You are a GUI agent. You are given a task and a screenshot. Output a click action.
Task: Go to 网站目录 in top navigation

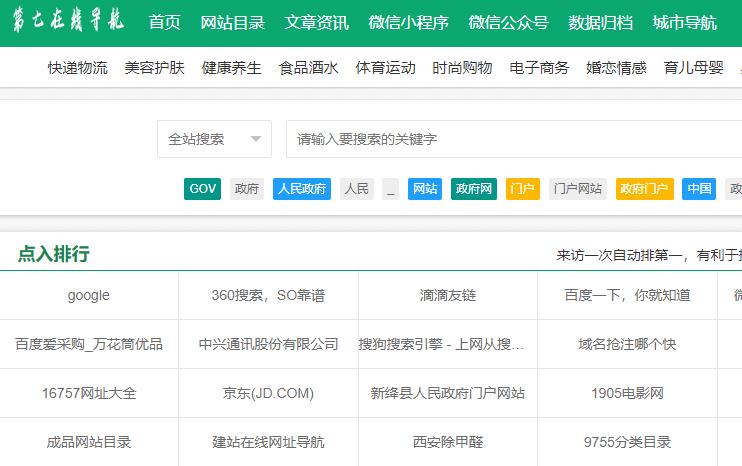(x=232, y=22)
